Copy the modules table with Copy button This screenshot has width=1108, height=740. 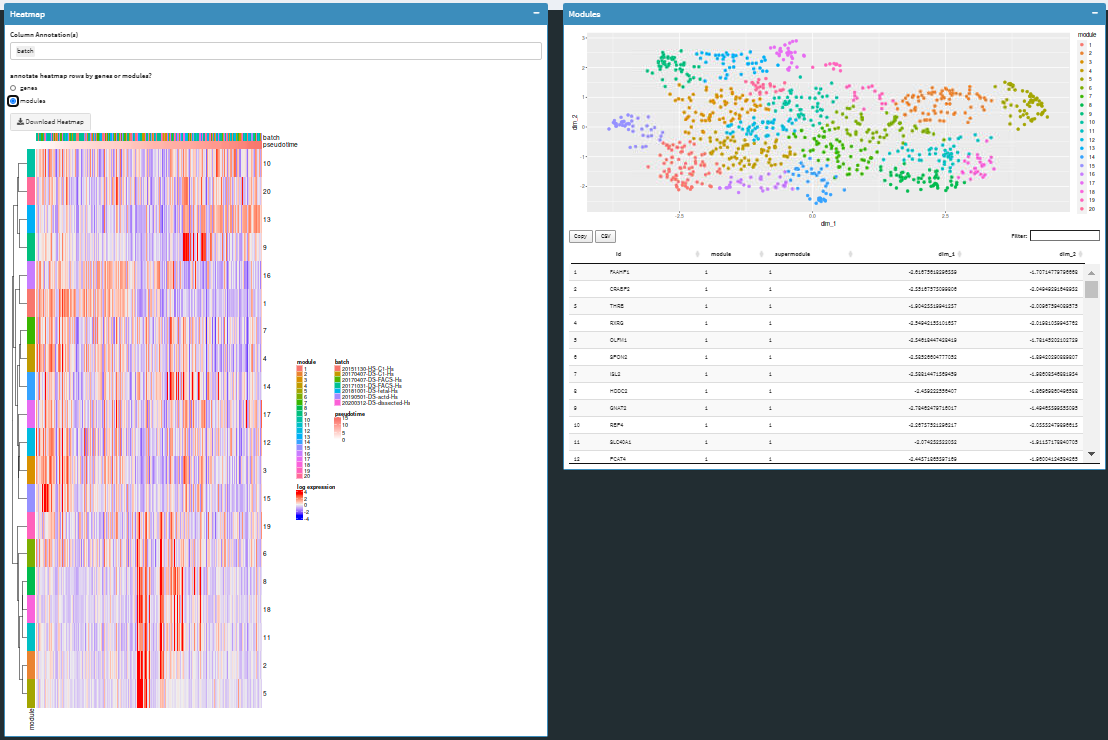coord(580,236)
